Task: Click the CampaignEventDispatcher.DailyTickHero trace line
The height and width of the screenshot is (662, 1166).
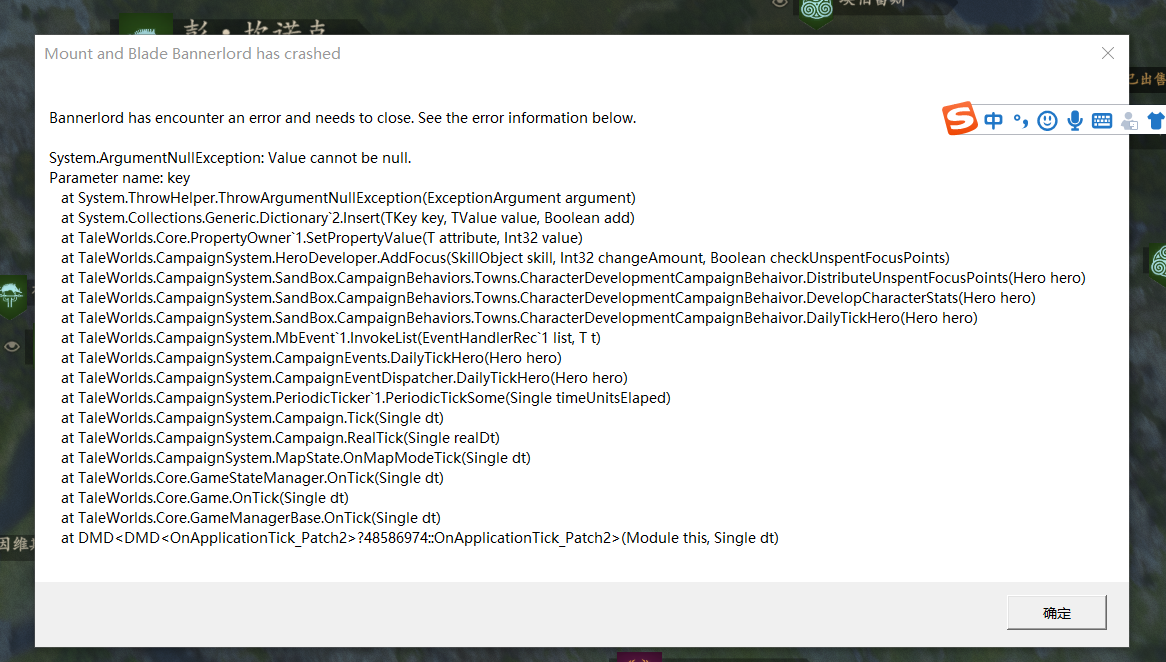Action: (344, 378)
